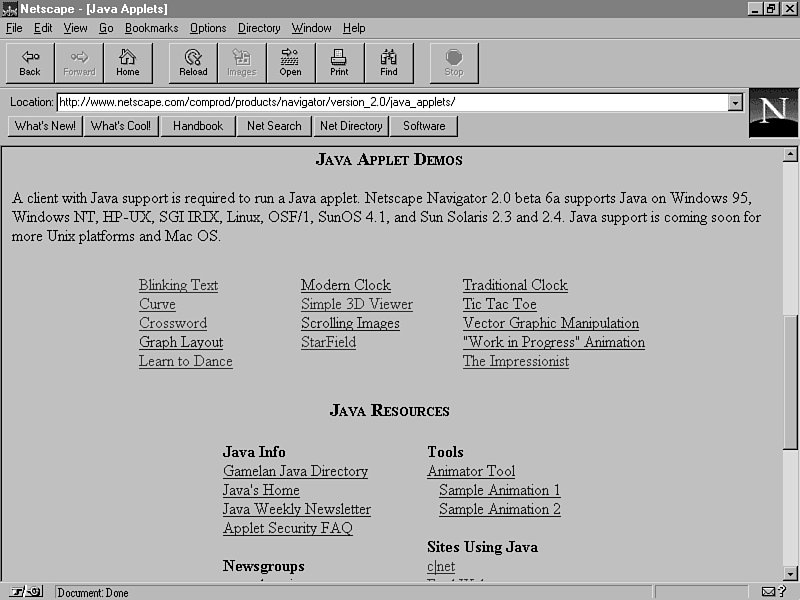This screenshot has height=600, width=800.
Task: Click the security key status icon
Action: click(x=26, y=592)
